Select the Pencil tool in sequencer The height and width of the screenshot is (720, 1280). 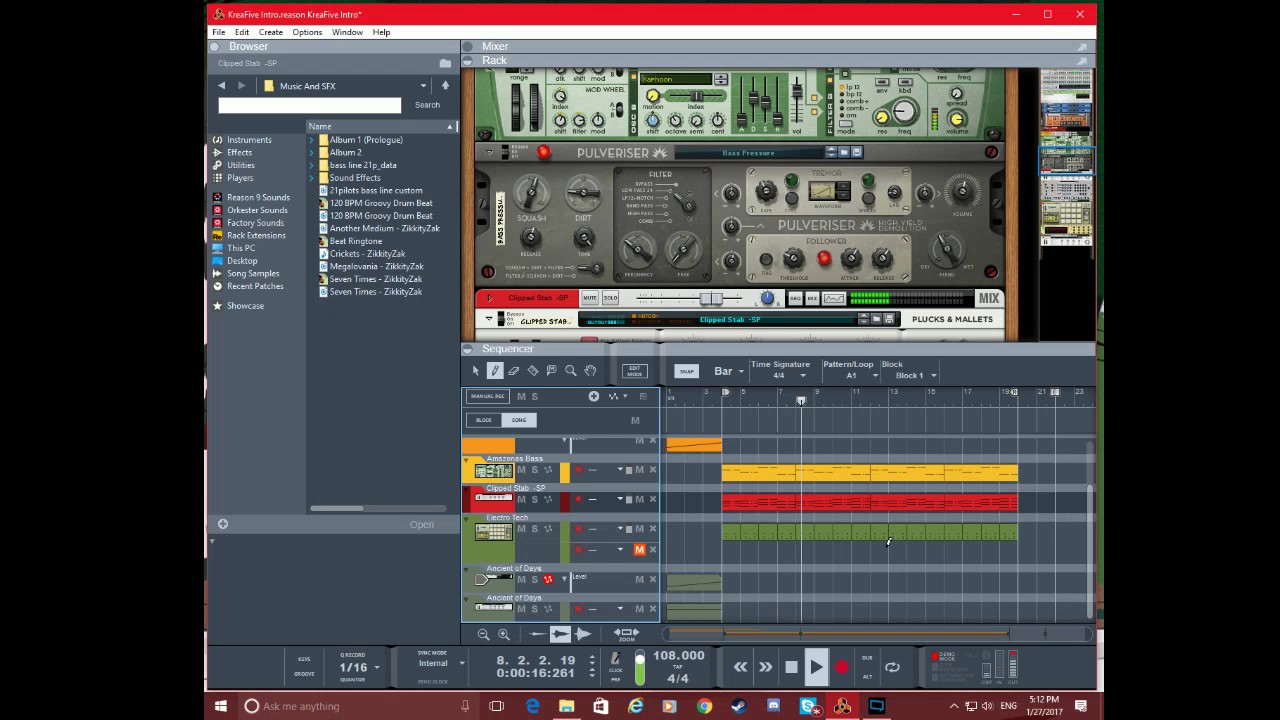[495, 371]
